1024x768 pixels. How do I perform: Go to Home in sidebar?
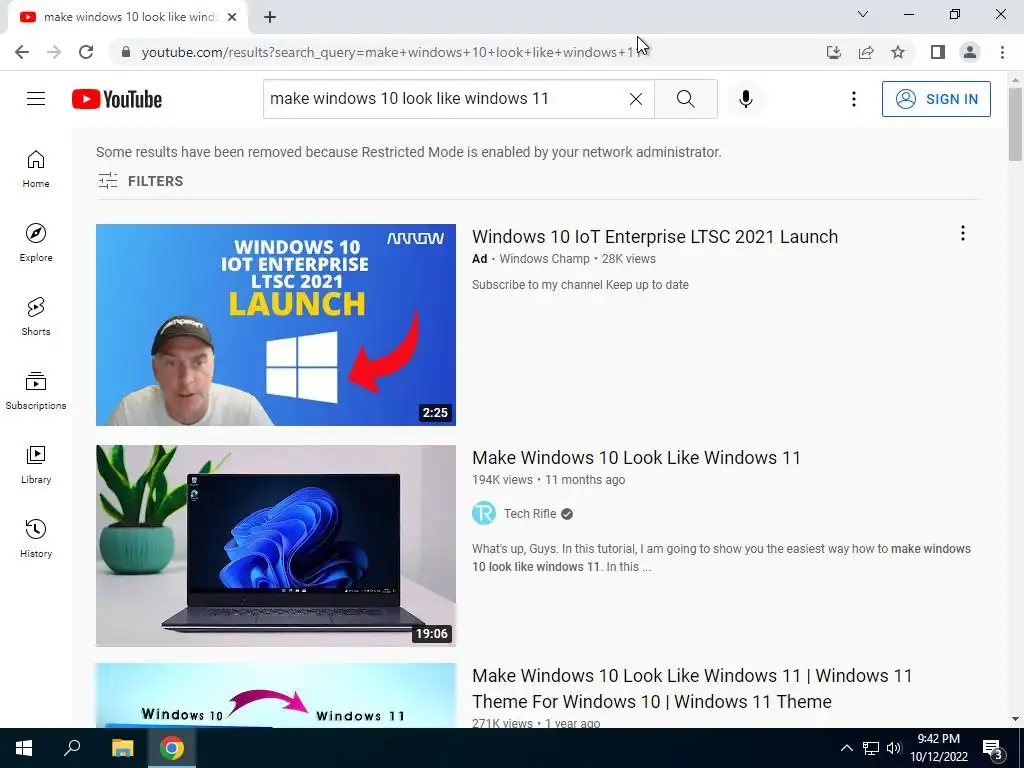[36, 169]
